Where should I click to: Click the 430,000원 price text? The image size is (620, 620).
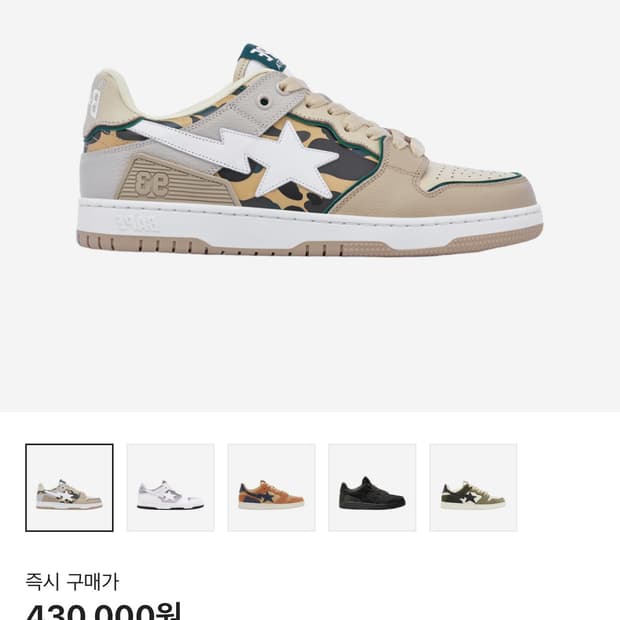point(104,611)
